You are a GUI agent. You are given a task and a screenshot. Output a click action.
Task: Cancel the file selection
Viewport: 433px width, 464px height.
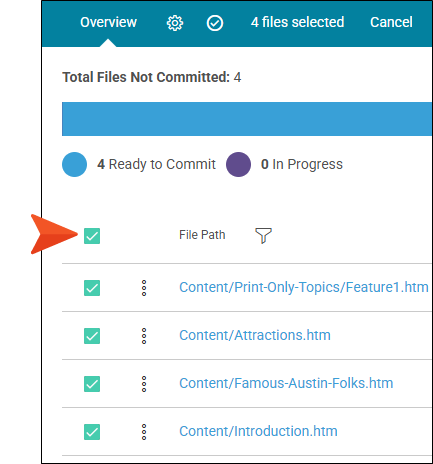point(391,22)
